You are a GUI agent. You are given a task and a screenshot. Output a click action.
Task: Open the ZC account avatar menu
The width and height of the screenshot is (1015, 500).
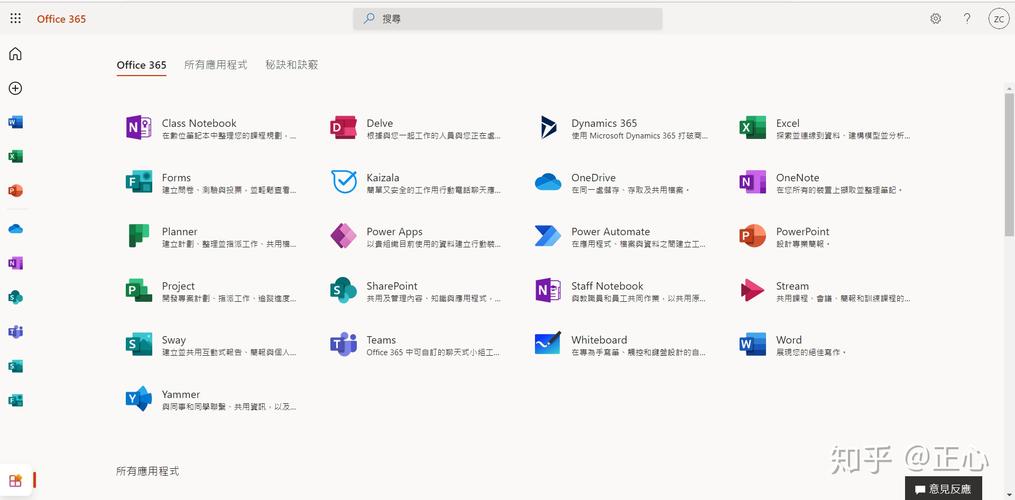tap(998, 19)
